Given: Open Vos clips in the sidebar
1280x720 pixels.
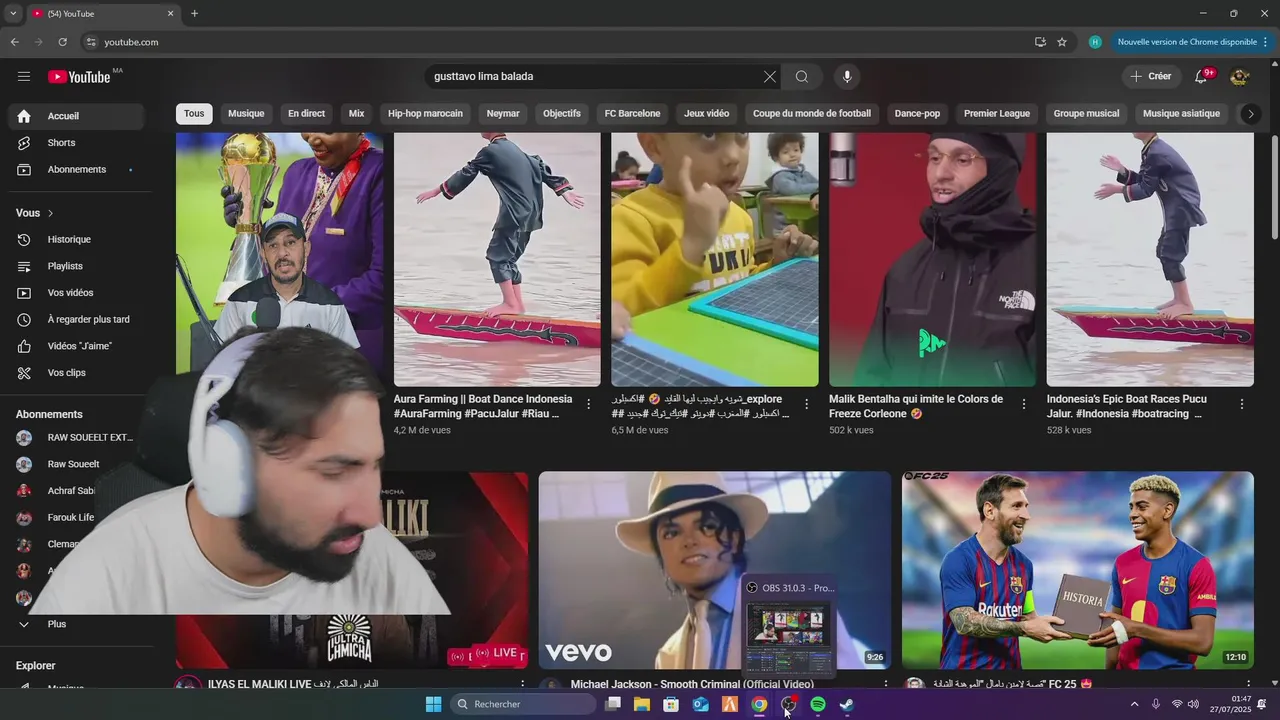Looking at the screenshot, I should click(x=76, y=373).
